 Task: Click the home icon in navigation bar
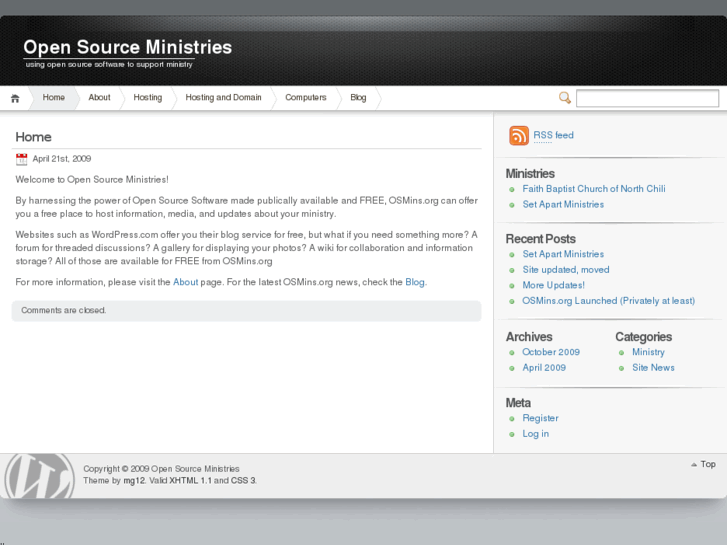click(15, 98)
